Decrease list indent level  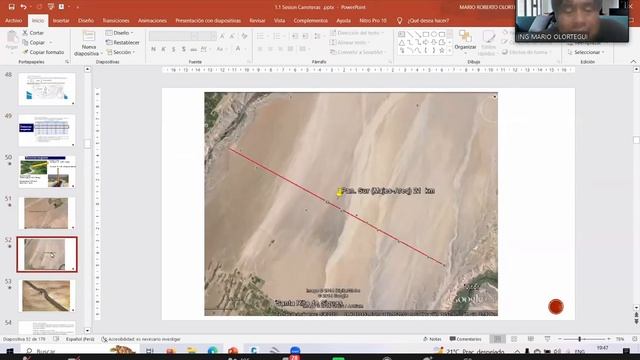(x=295, y=36)
